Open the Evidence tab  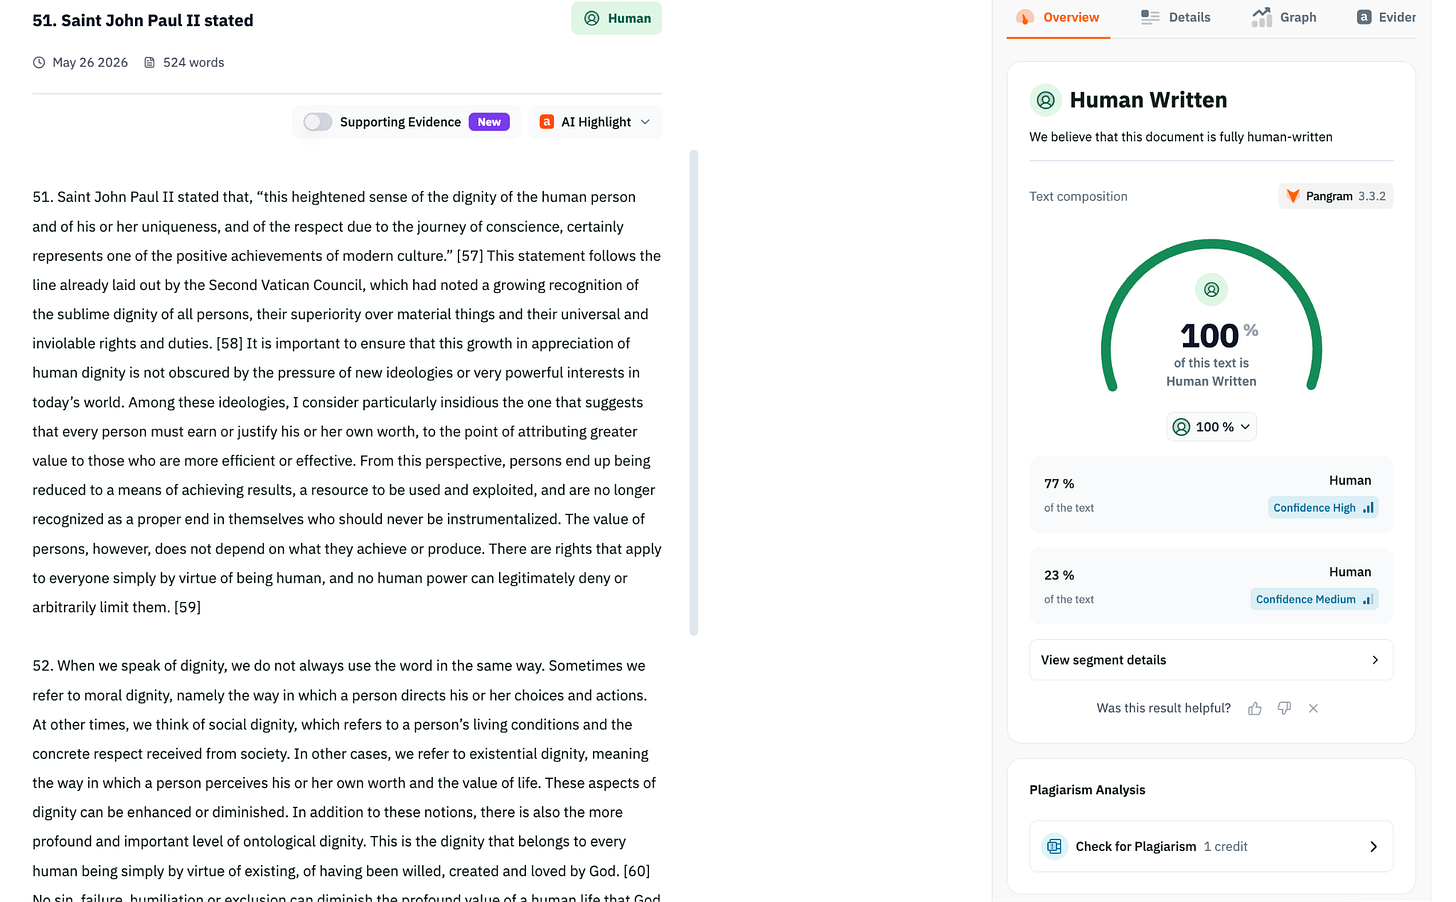point(1386,18)
